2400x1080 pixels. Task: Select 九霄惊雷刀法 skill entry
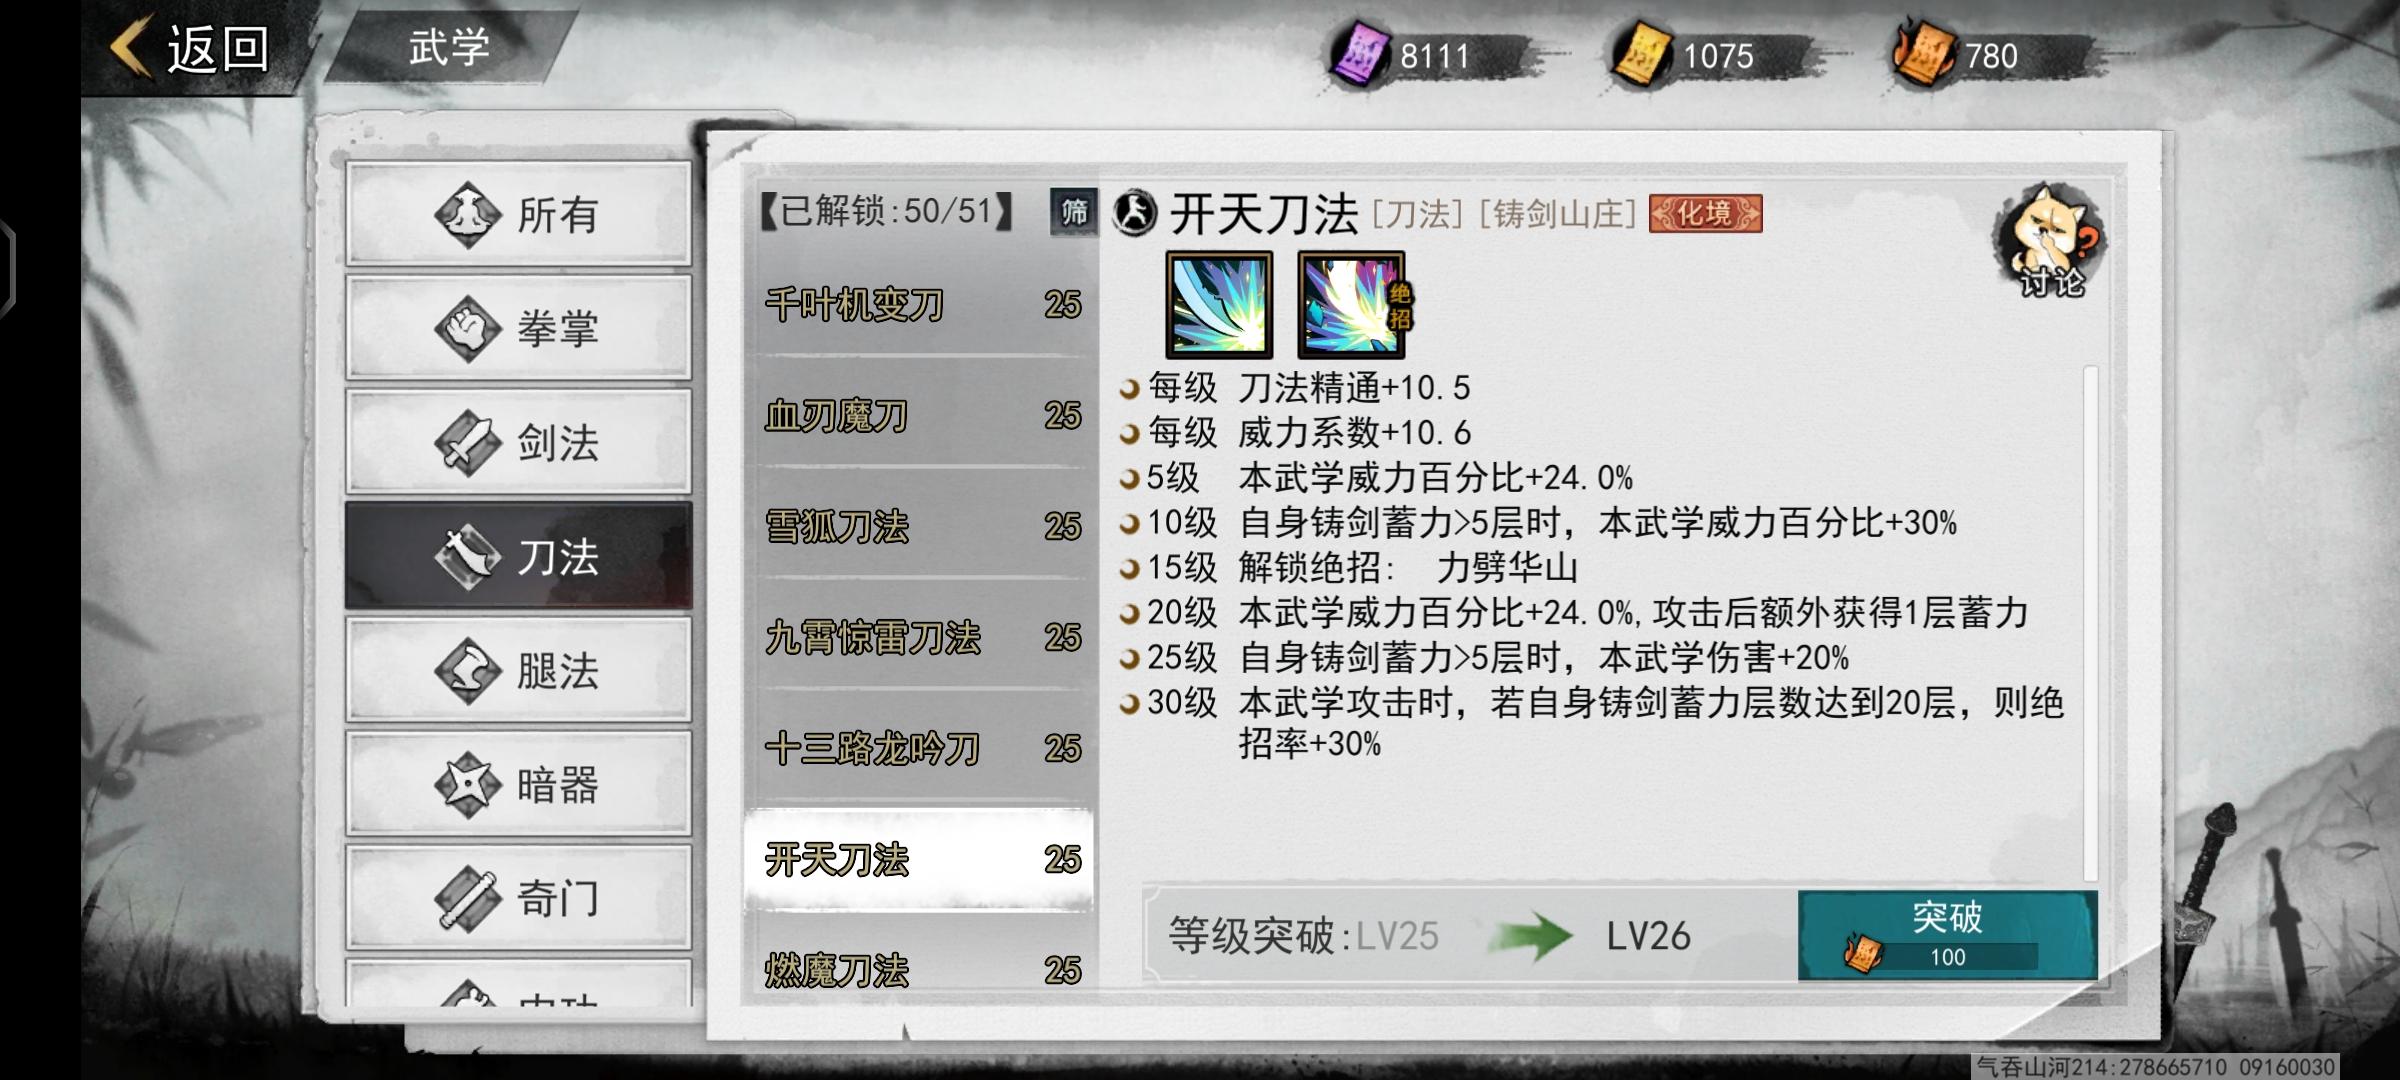(x=920, y=637)
